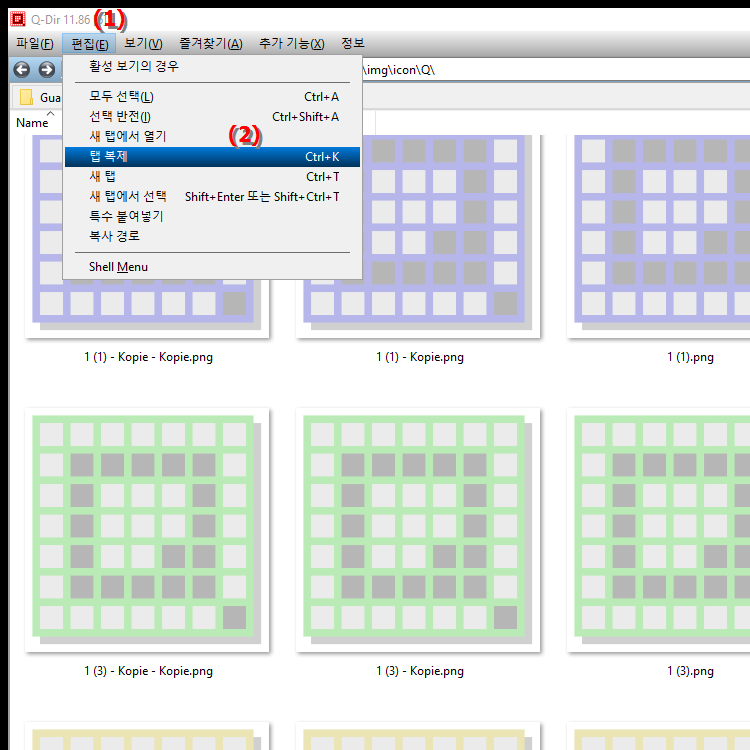The width and height of the screenshot is (750, 750).
Task: Open the 추가 기능(X) menu
Action: [x=291, y=44]
